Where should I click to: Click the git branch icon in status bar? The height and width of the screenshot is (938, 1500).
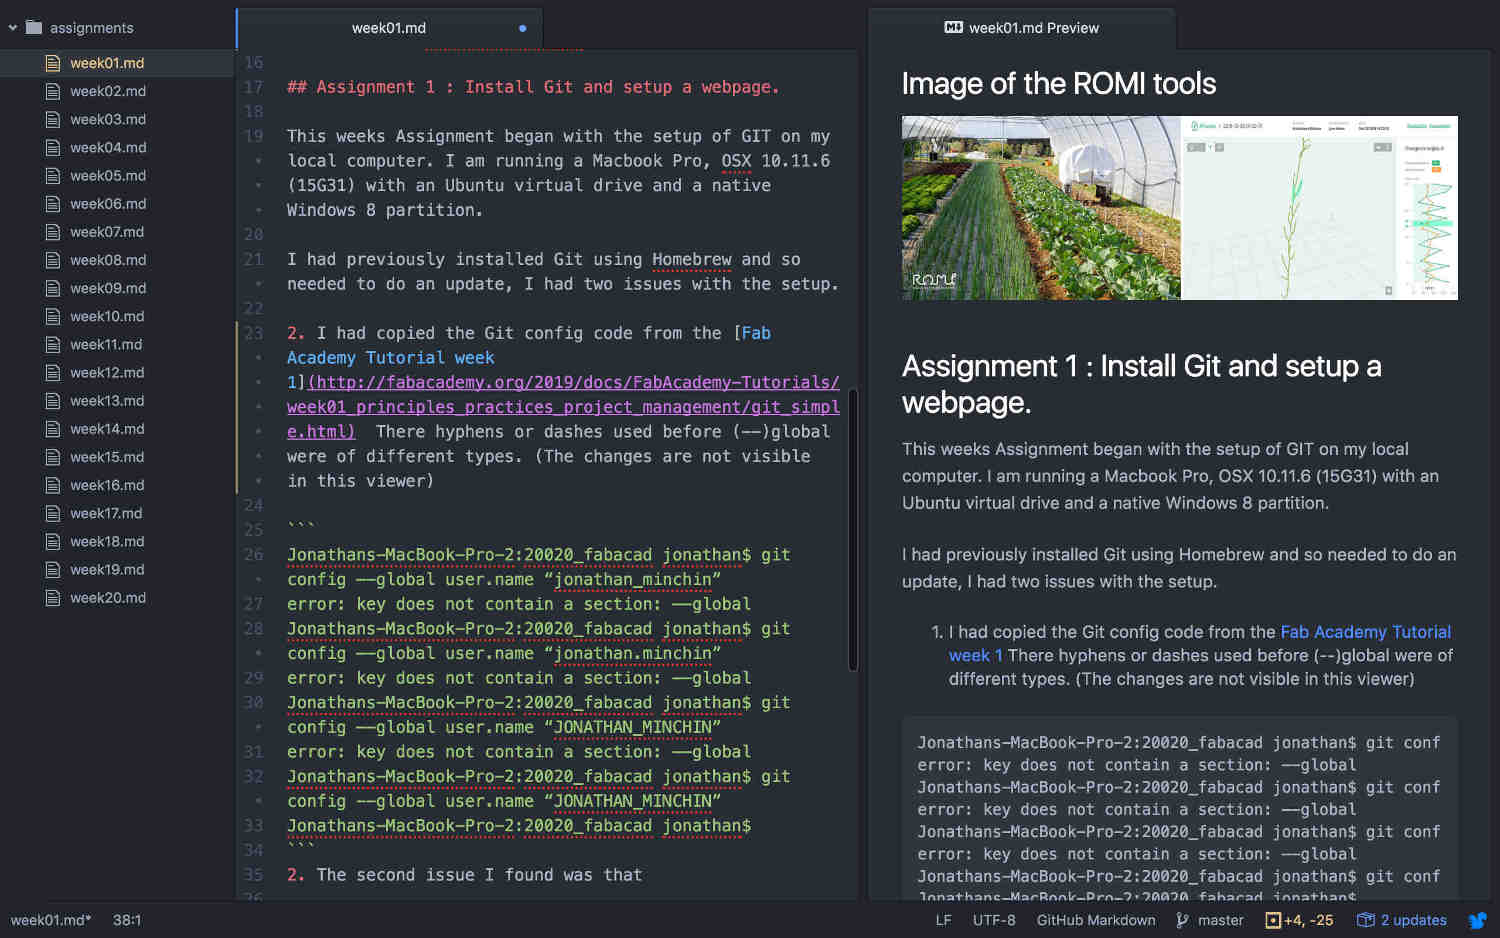click(1183, 920)
